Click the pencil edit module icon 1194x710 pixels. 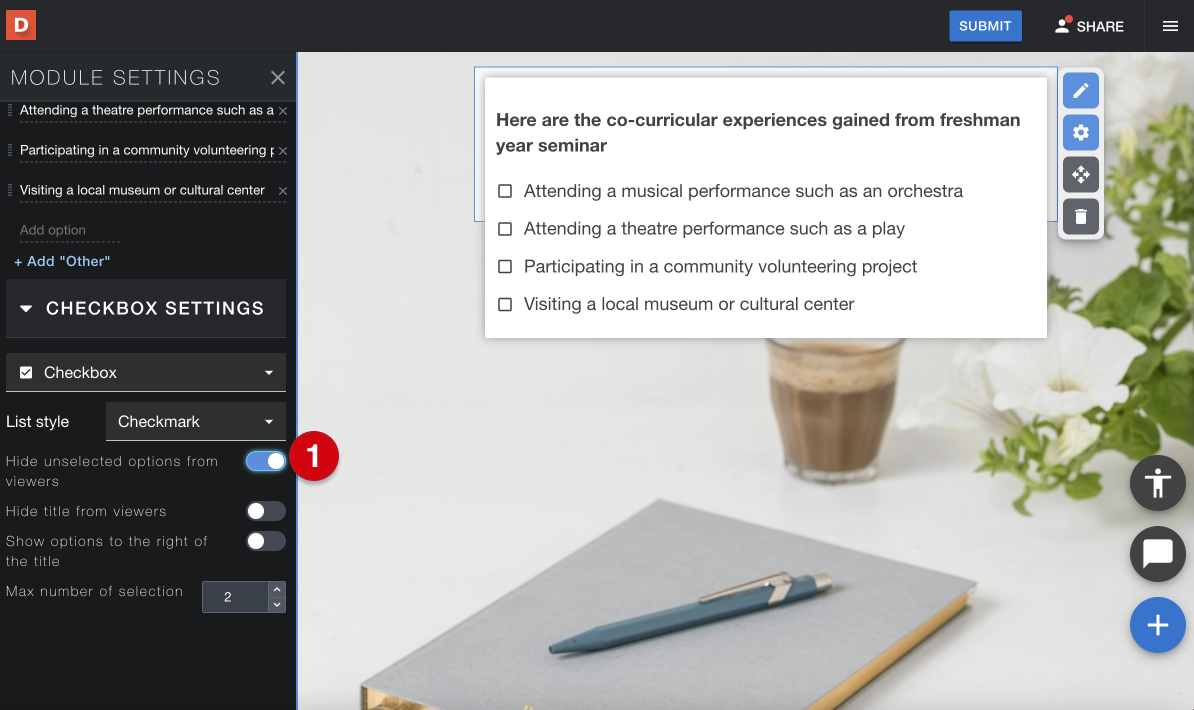pyautogui.click(x=1081, y=91)
